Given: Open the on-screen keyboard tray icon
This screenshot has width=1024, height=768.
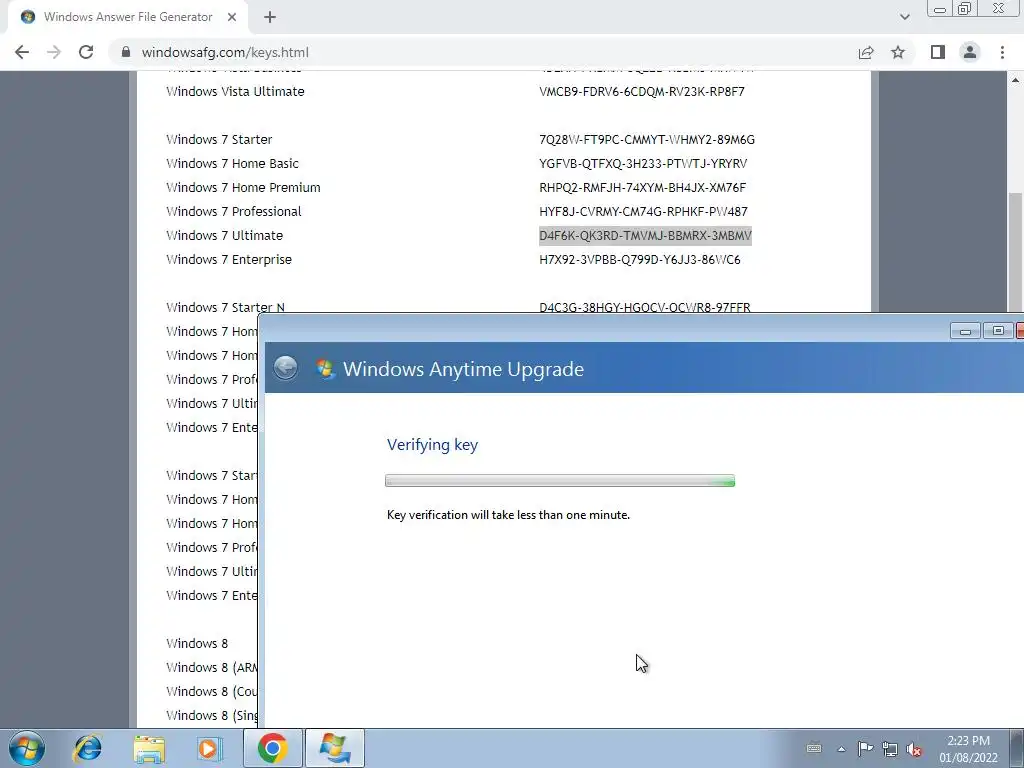Looking at the screenshot, I should [x=814, y=748].
